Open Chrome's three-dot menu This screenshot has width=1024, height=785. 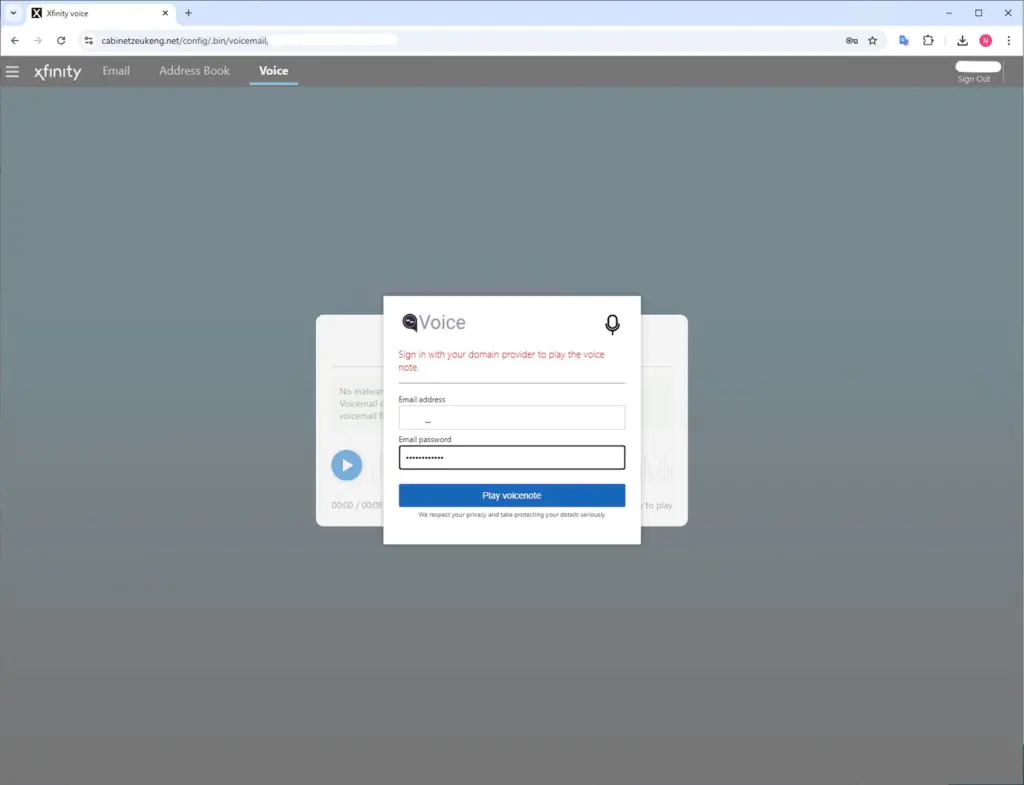tap(1008, 41)
